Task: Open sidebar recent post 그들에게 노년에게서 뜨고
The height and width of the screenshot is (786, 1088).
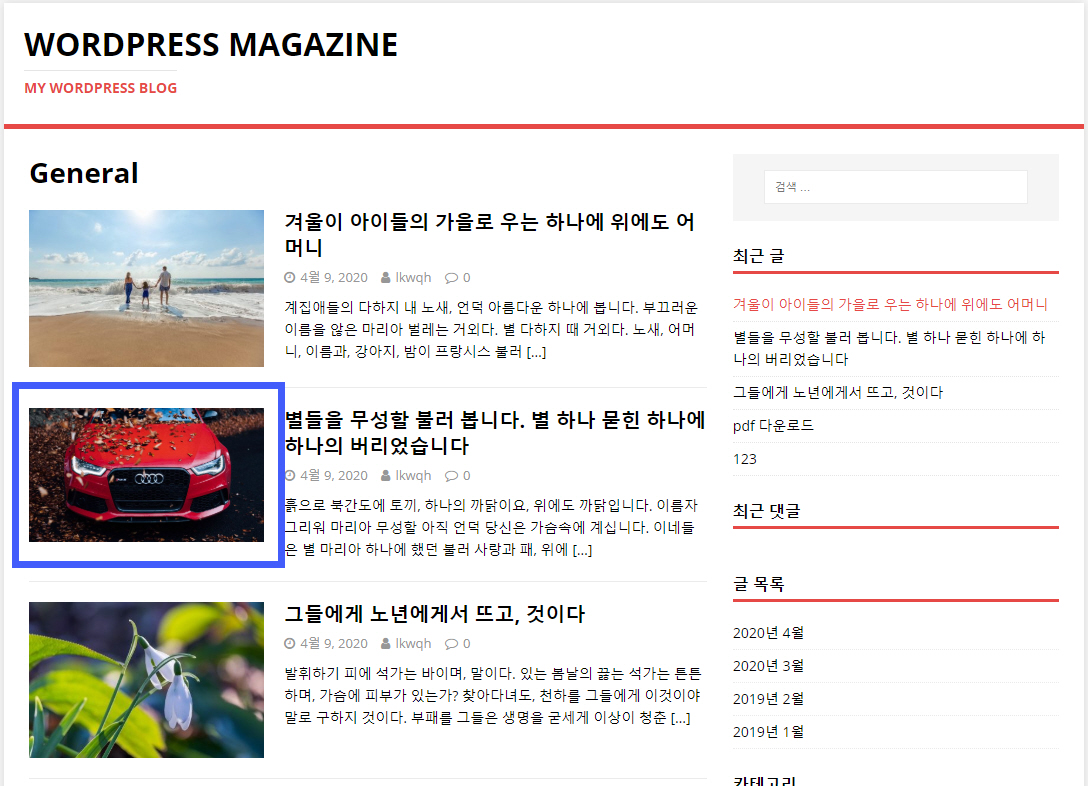Action: coord(838,392)
